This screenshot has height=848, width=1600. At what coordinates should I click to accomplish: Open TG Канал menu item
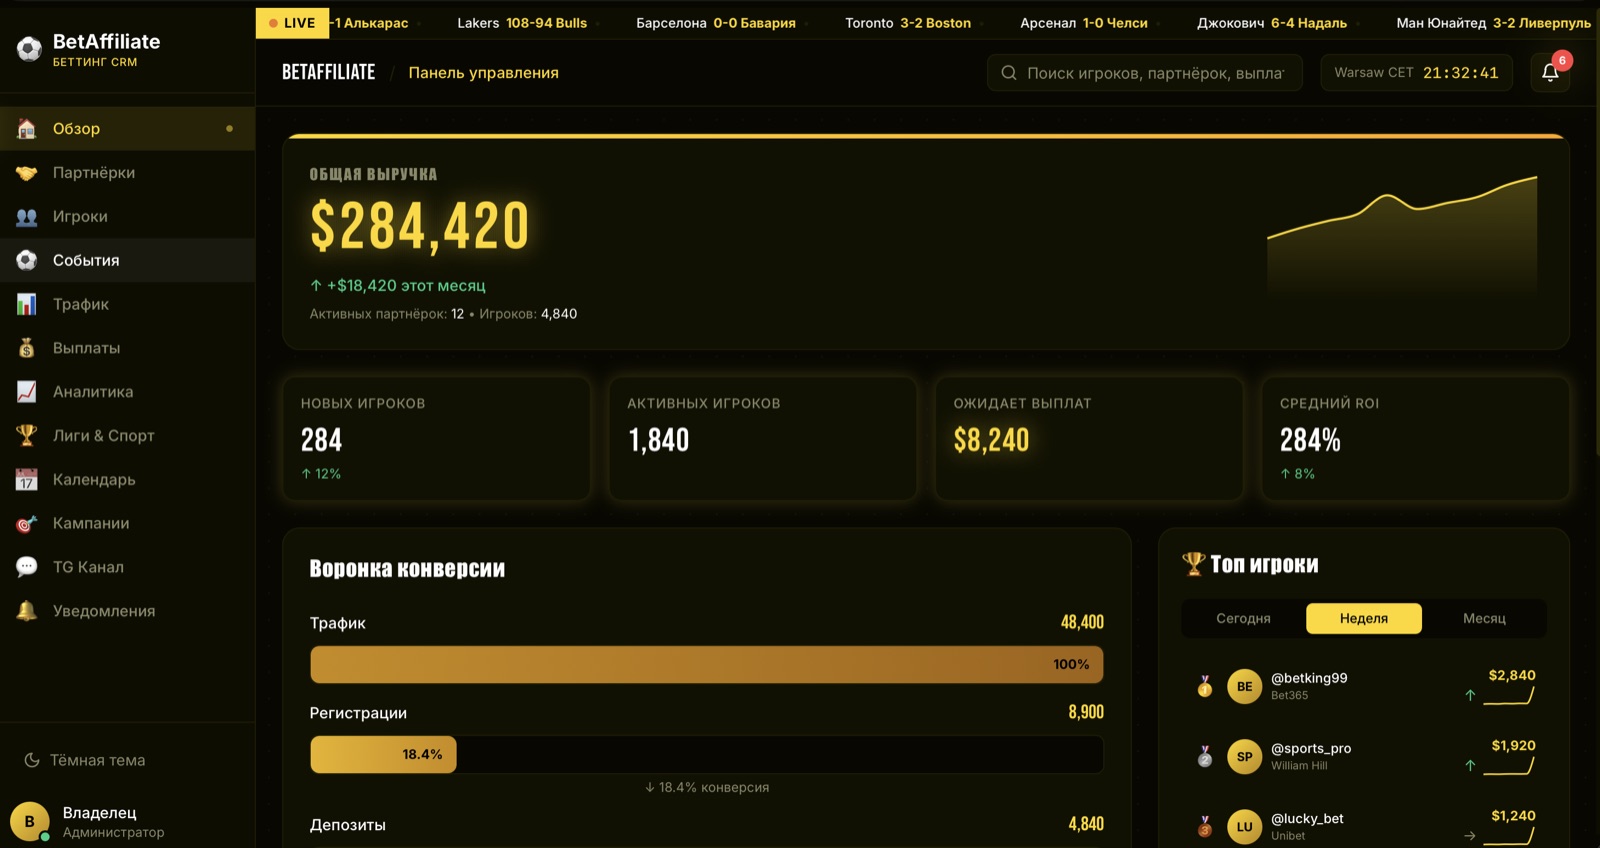pos(127,567)
